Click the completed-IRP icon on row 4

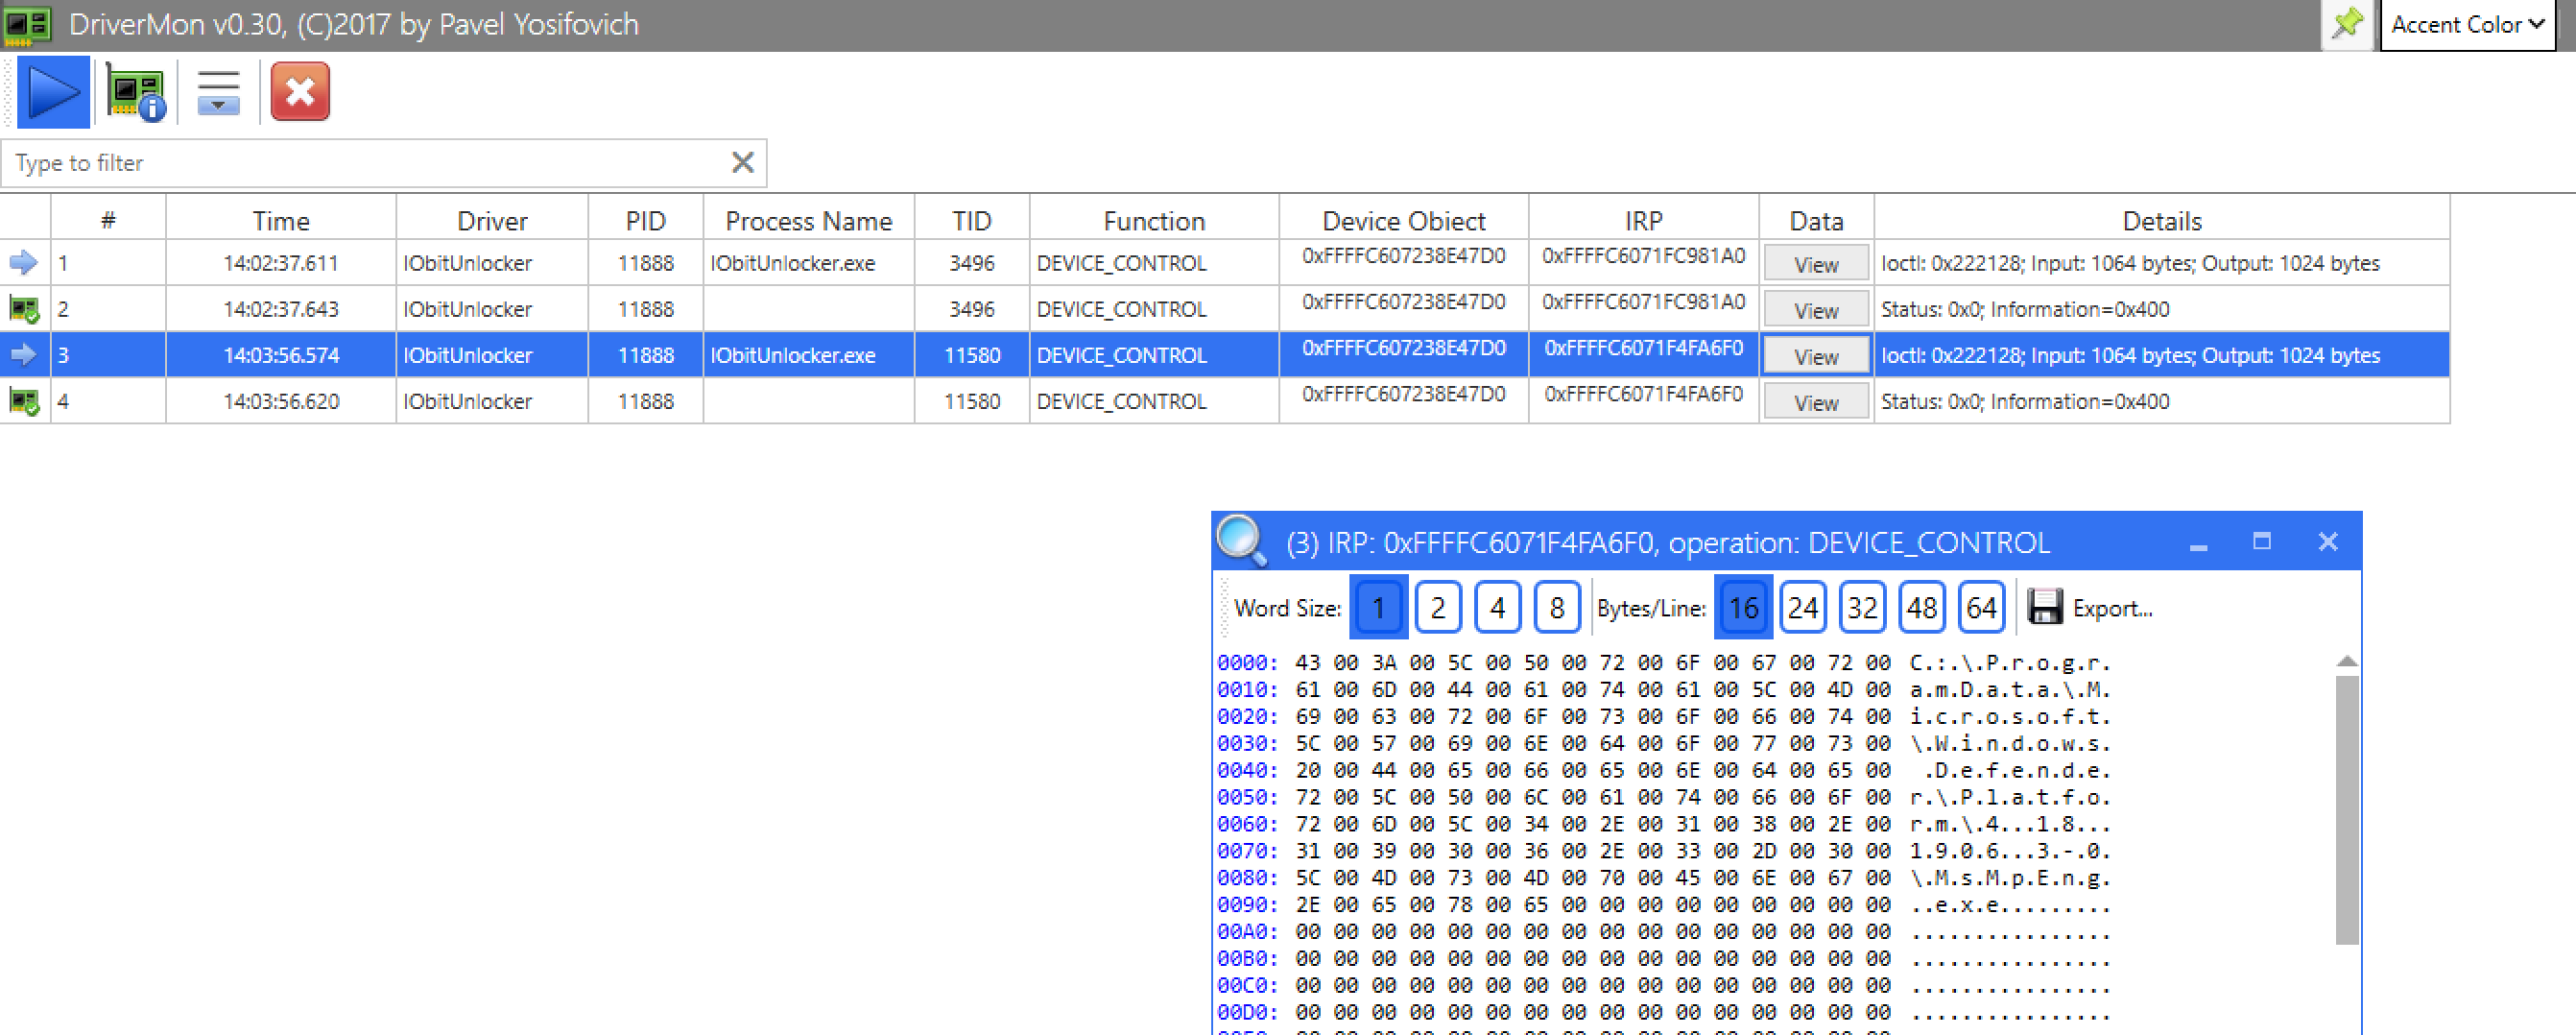click(24, 401)
